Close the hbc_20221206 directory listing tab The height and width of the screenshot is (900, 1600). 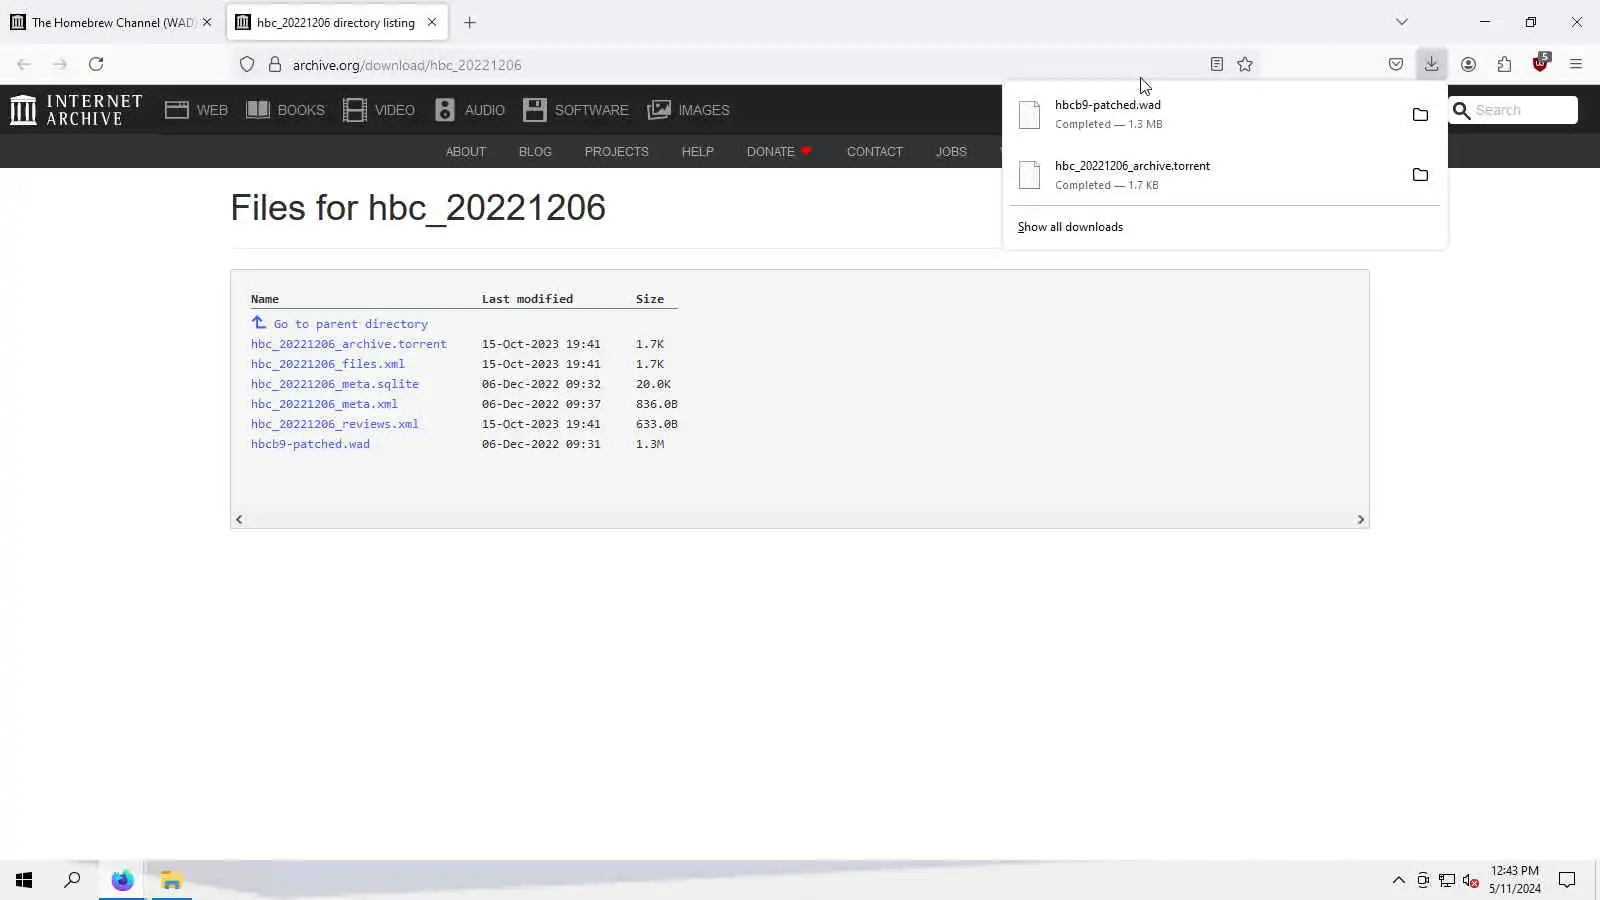pyautogui.click(x=432, y=22)
